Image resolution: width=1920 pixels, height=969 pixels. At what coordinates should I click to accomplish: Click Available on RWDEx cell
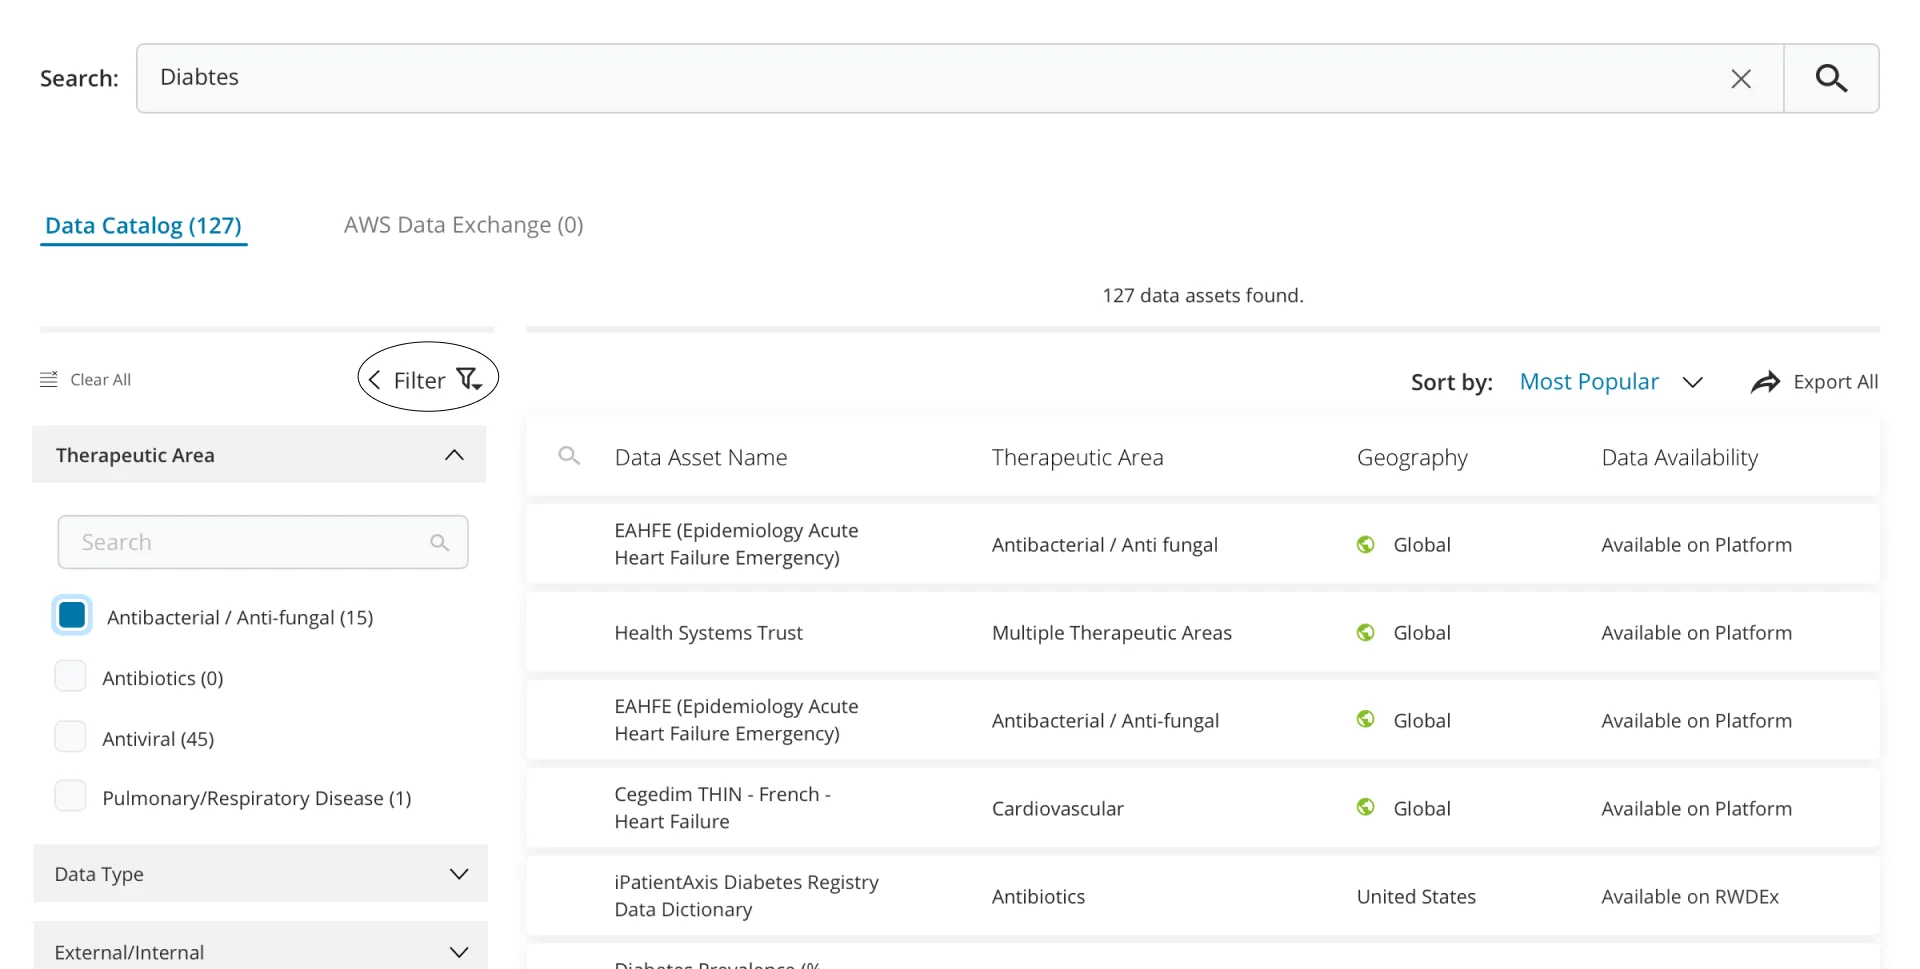(x=1689, y=896)
